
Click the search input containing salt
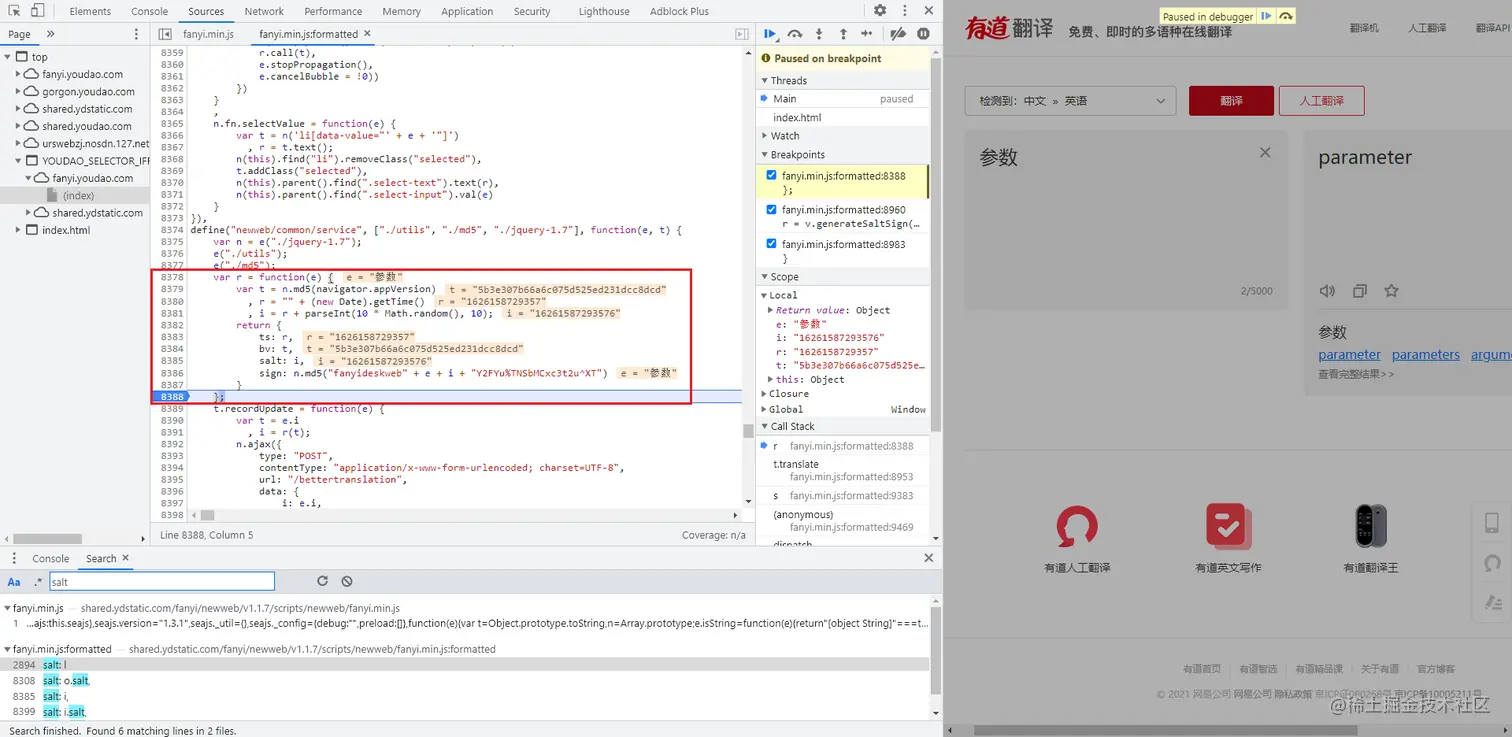(x=162, y=581)
